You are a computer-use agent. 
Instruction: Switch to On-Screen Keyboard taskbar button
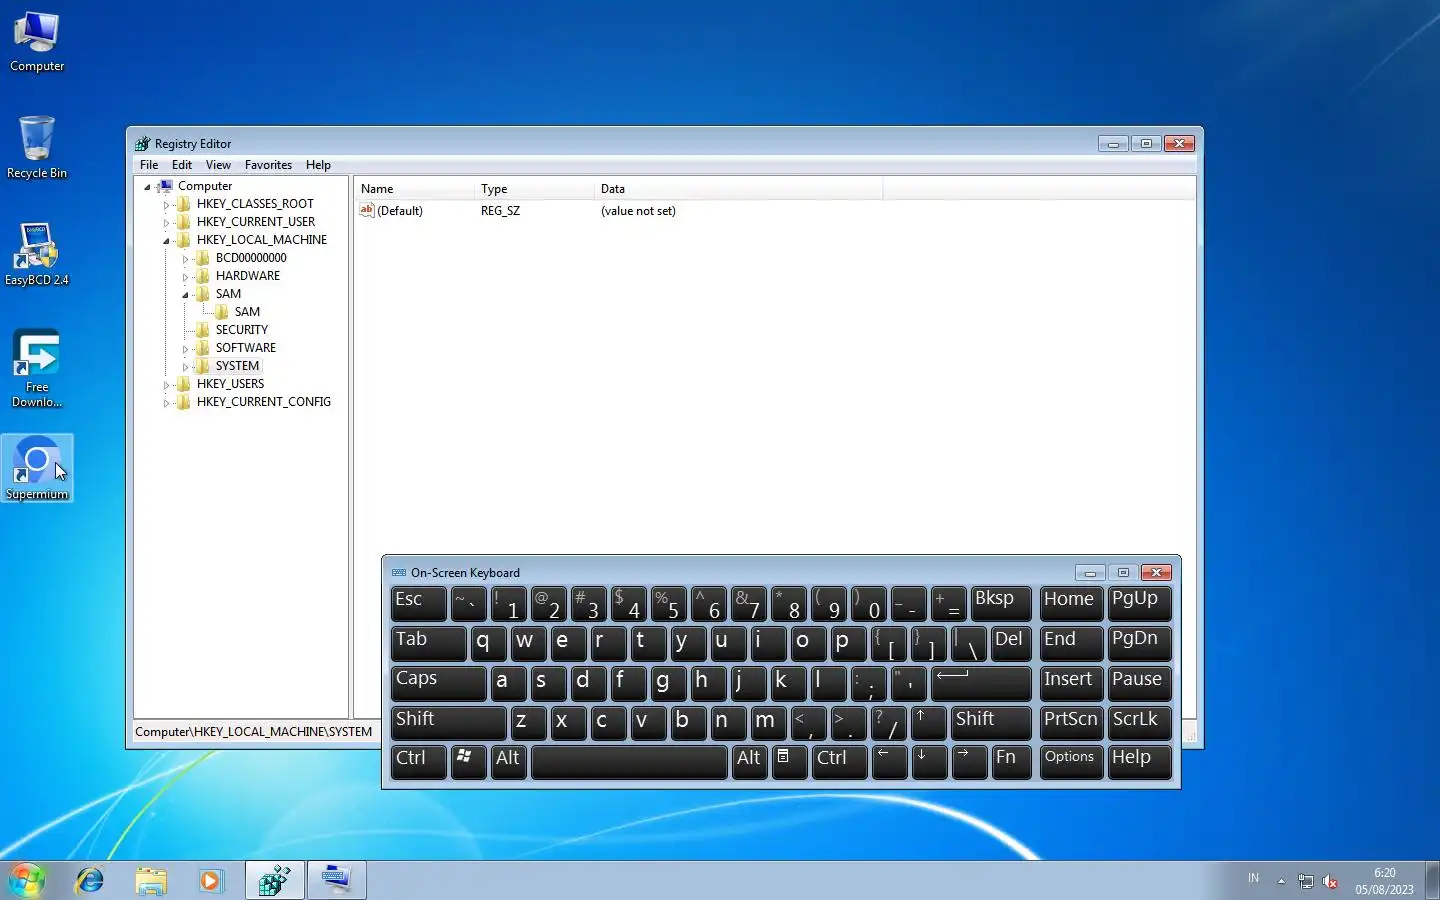pyautogui.click(x=337, y=880)
